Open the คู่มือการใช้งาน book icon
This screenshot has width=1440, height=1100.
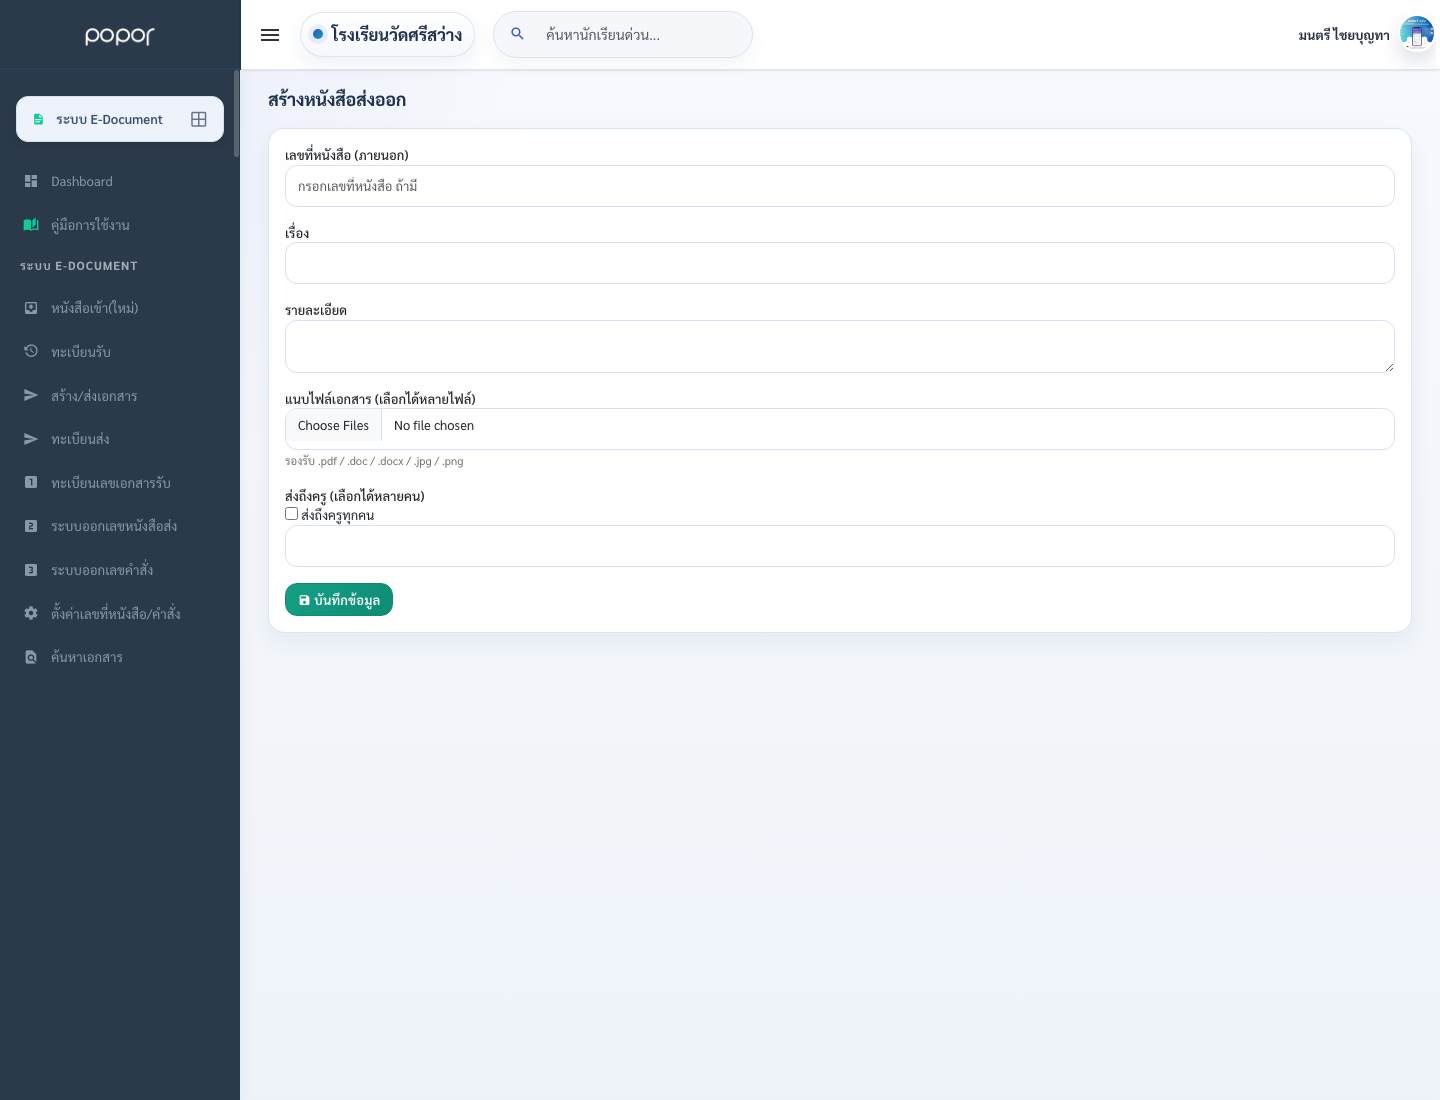click(31, 225)
